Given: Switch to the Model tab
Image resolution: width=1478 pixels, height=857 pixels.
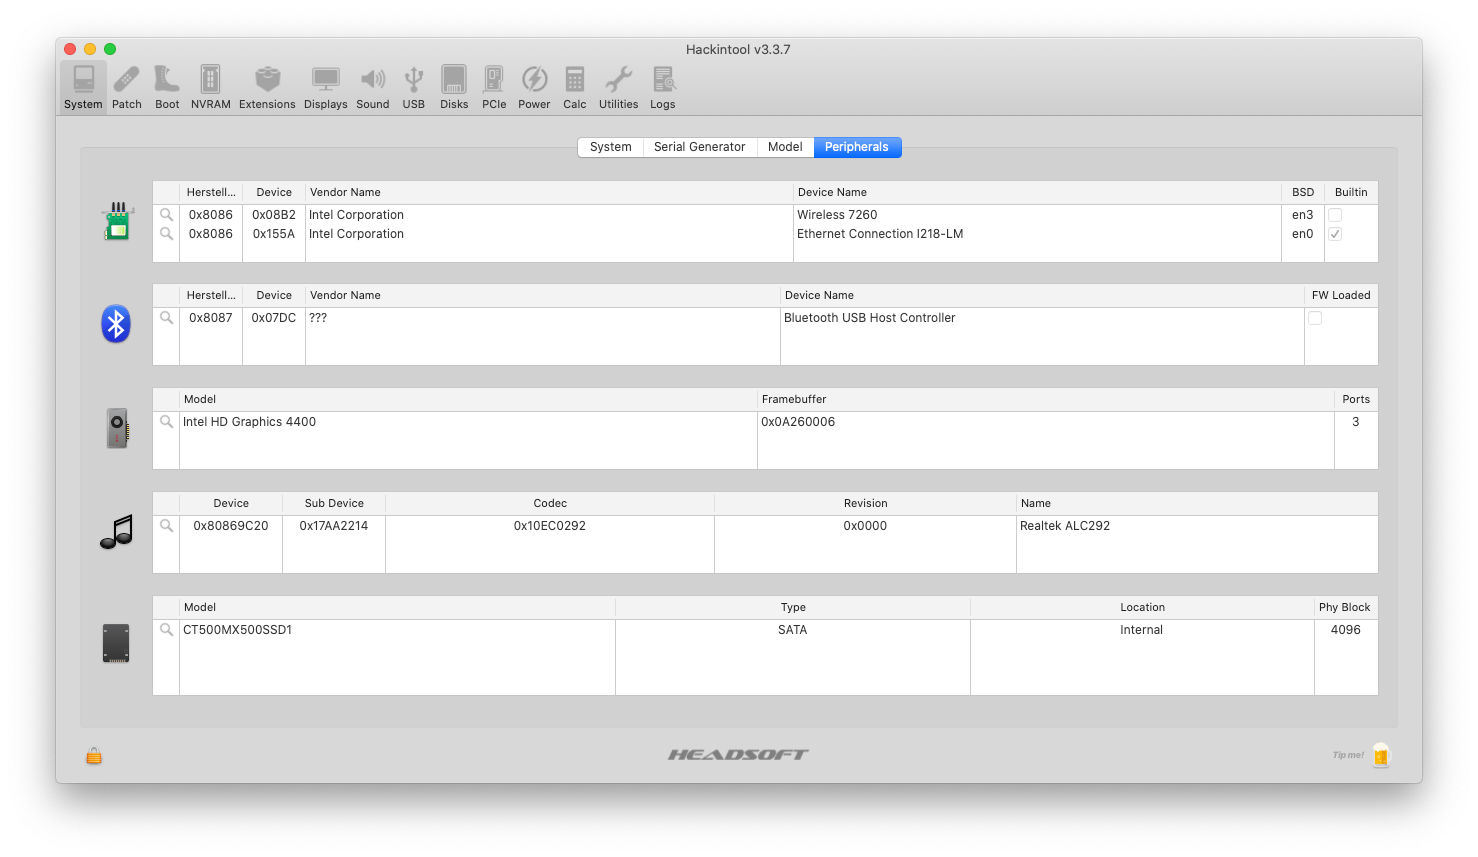Looking at the screenshot, I should coord(785,147).
